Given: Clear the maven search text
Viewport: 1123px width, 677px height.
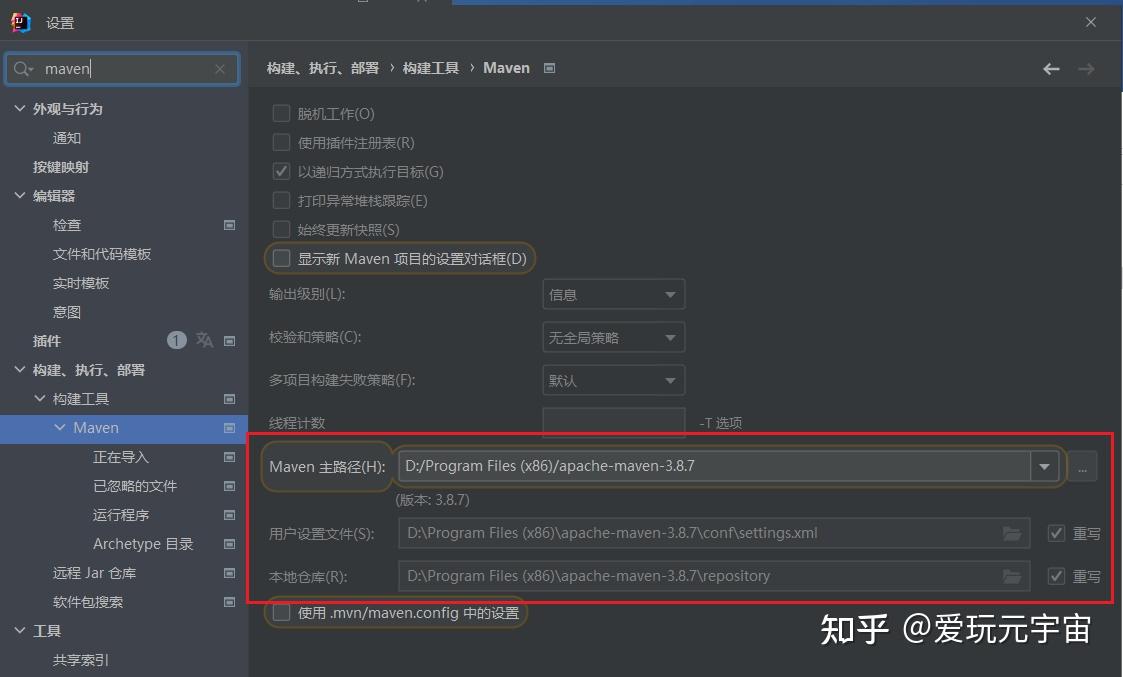Looking at the screenshot, I should tap(220, 69).
